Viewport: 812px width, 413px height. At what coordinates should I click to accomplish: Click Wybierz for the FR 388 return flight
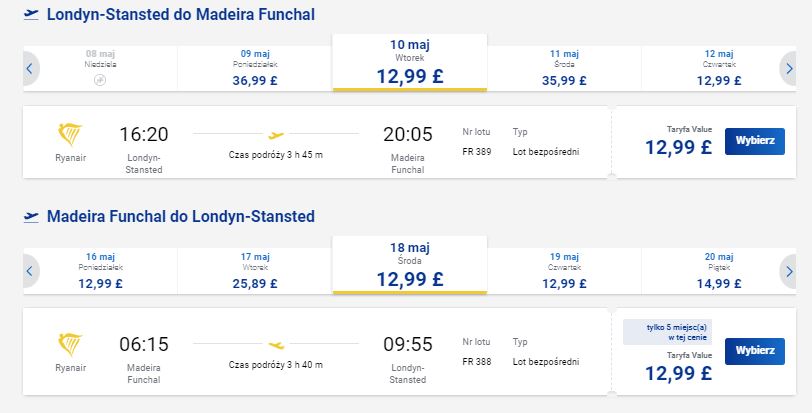pos(755,351)
